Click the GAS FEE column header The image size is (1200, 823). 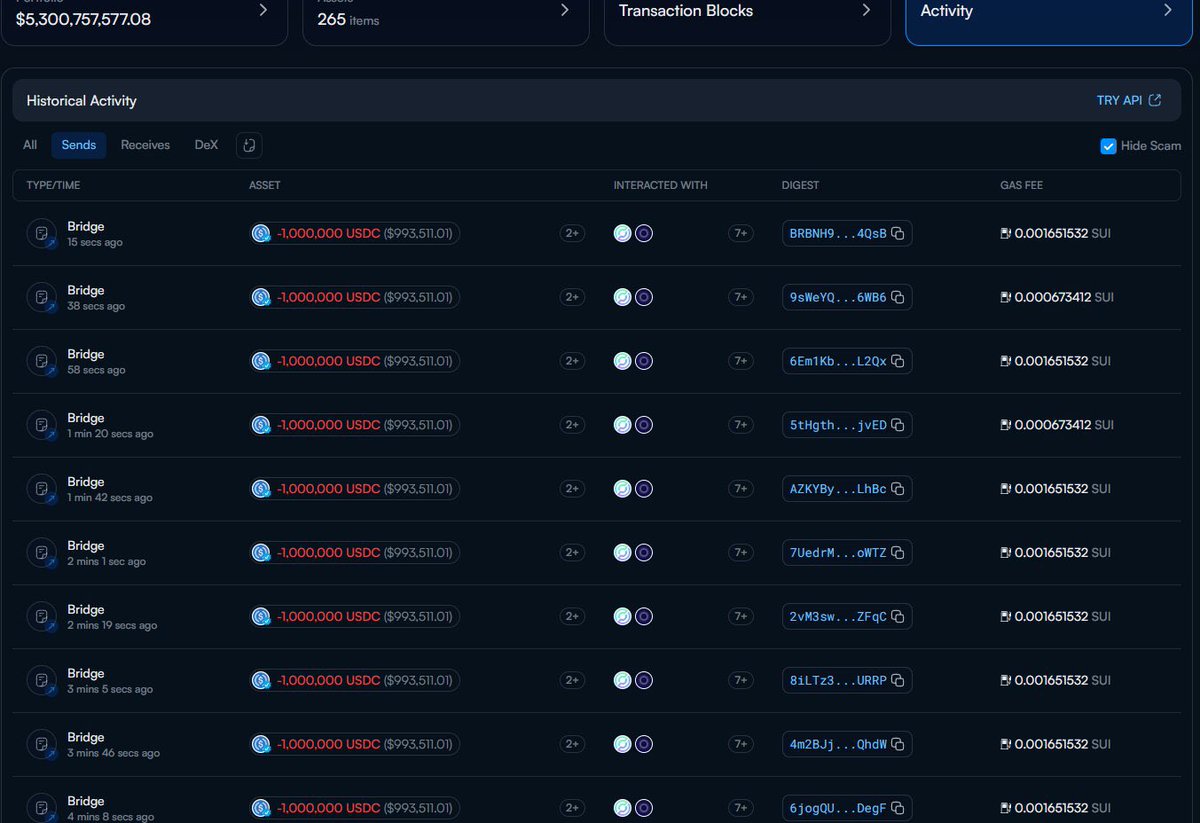[x=1022, y=186]
